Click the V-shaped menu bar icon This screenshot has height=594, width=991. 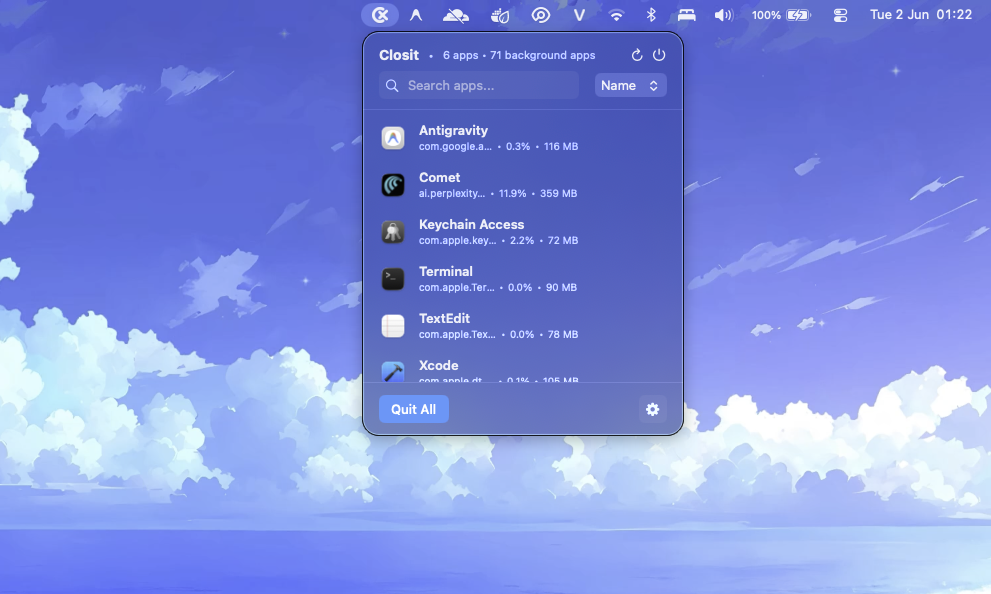pyautogui.click(x=579, y=15)
